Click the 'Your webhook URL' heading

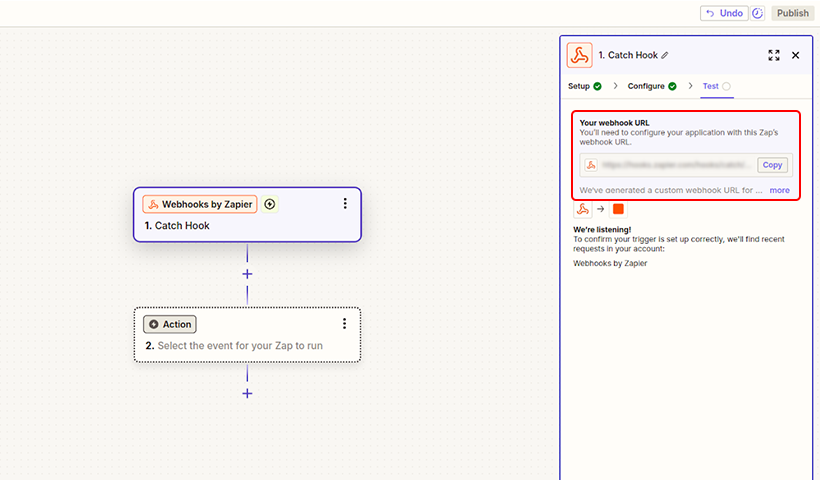pyautogui.click(x=614, y=123)
